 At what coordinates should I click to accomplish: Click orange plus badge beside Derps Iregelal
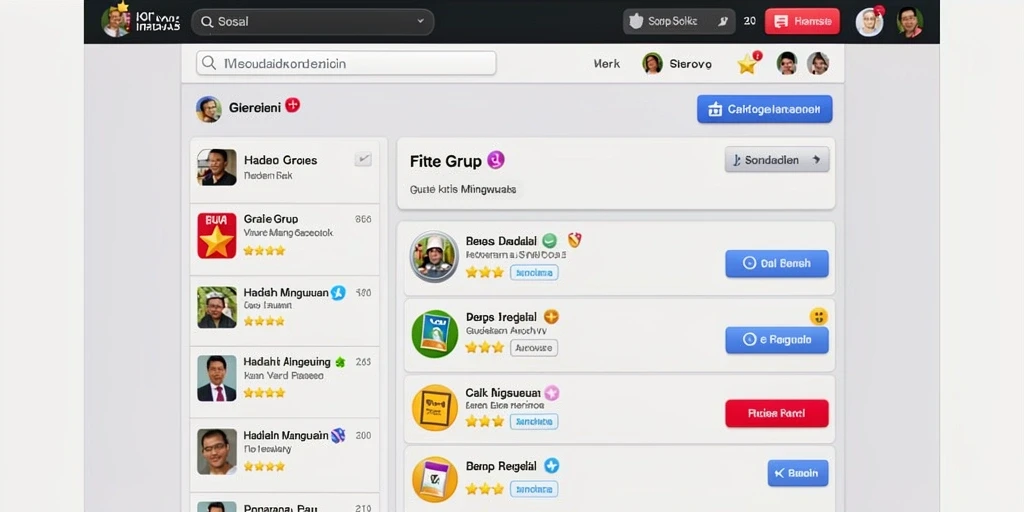pos(551,317)
